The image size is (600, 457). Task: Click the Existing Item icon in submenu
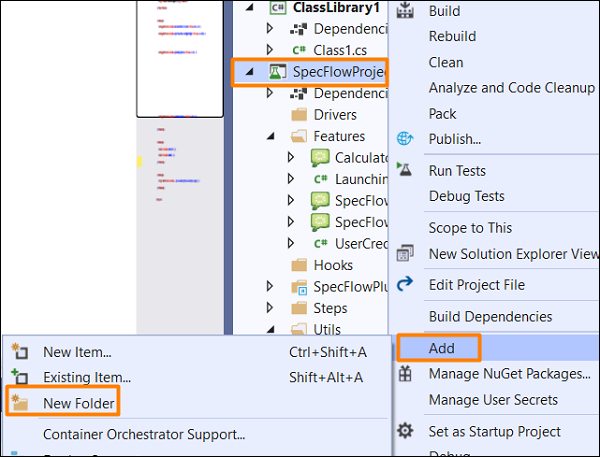18,377
